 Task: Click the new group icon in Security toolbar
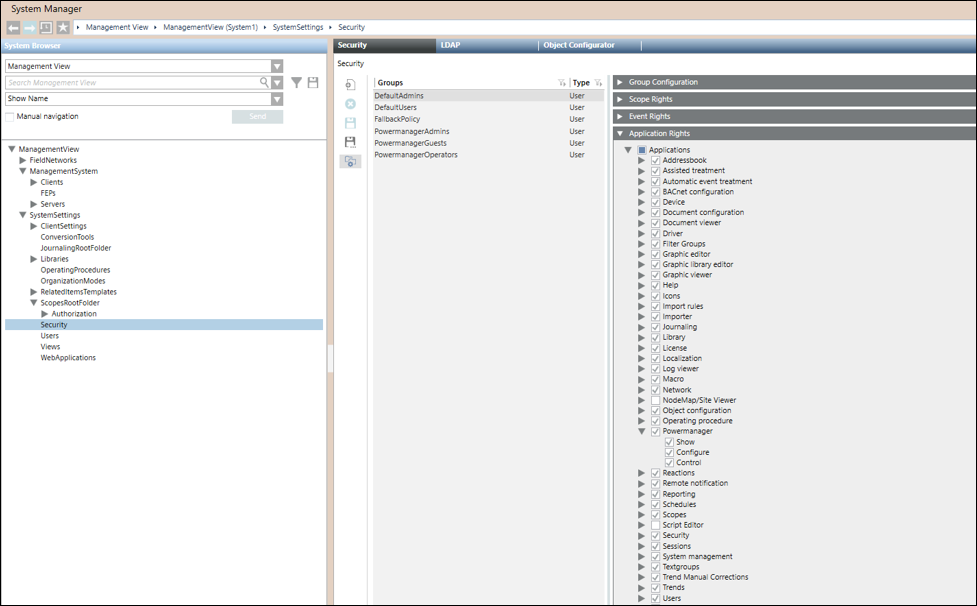click(350, 85)
